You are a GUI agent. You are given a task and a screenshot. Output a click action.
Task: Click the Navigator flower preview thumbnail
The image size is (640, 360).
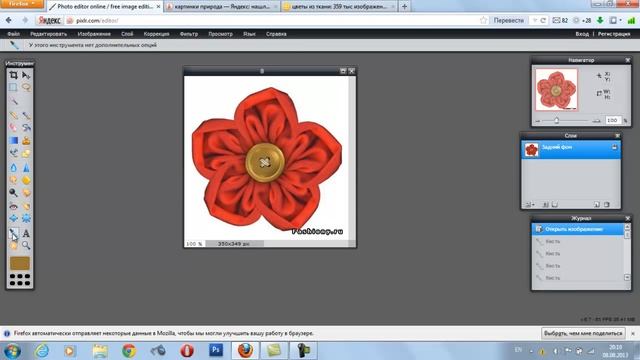pyautogui.click(x=556, y=90)
